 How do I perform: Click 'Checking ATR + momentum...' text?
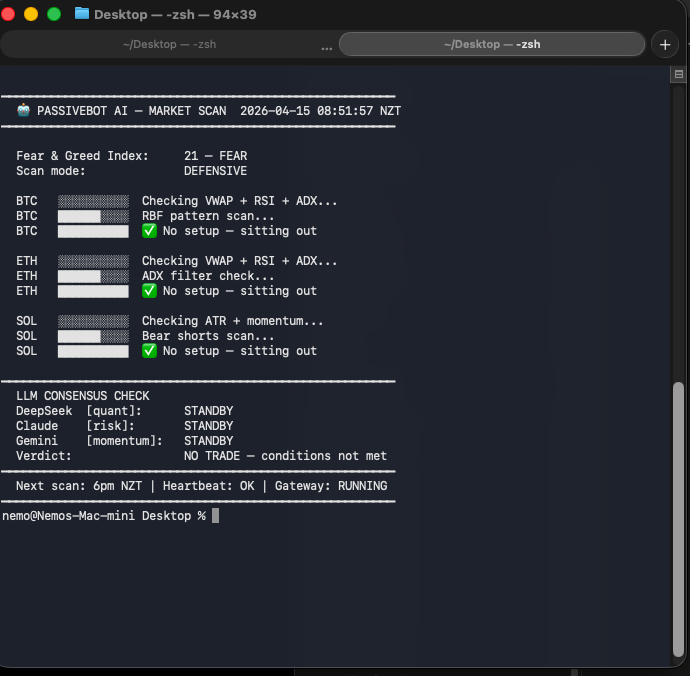[232, 321]
